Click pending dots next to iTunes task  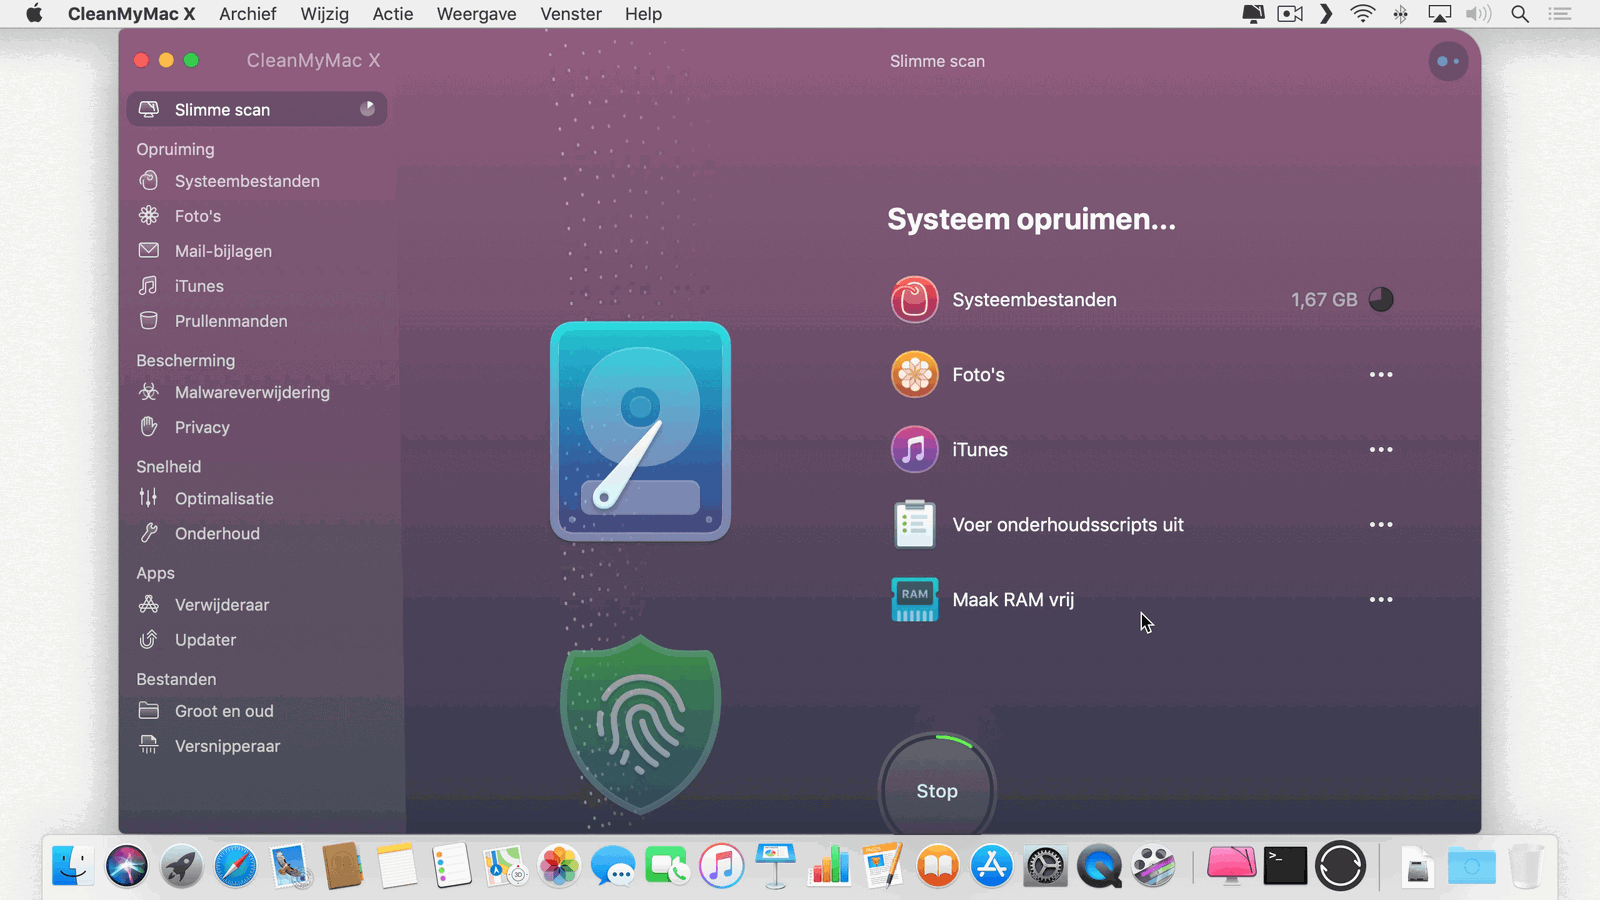click(1381, 449)
